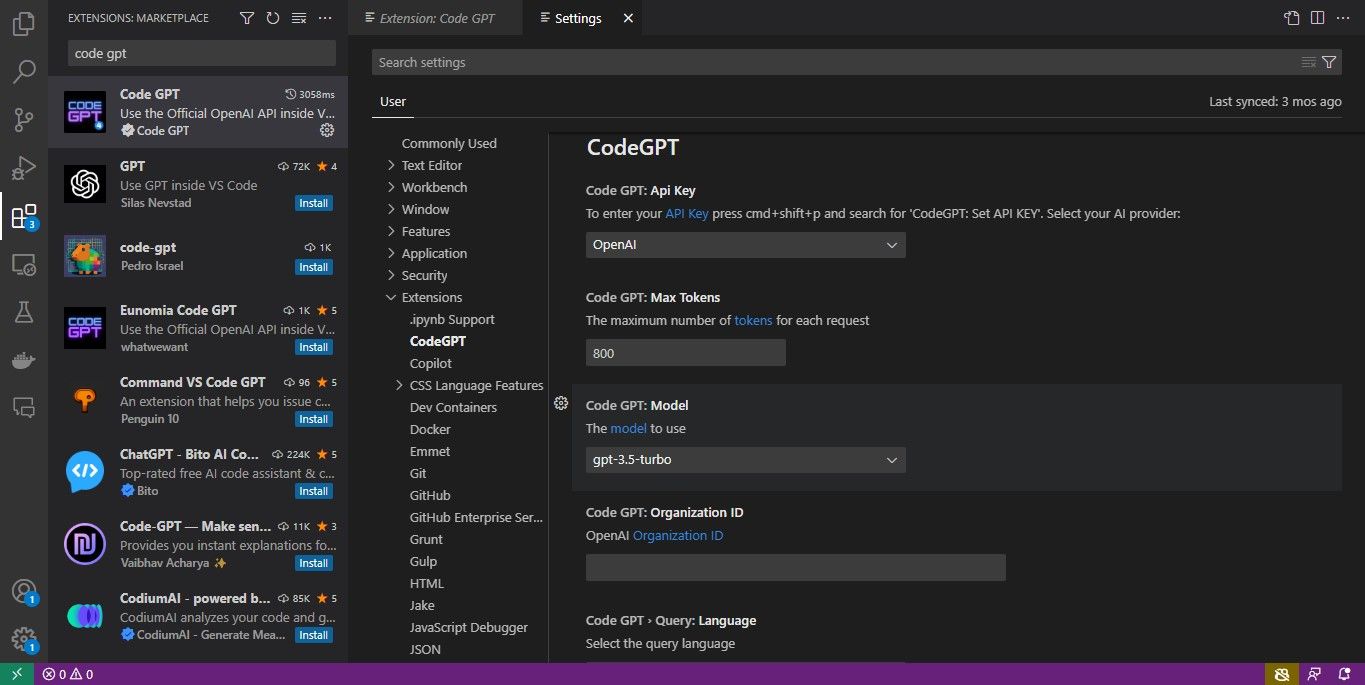
Task: Open the Accounts menu
Action: [x=22, y=590]
